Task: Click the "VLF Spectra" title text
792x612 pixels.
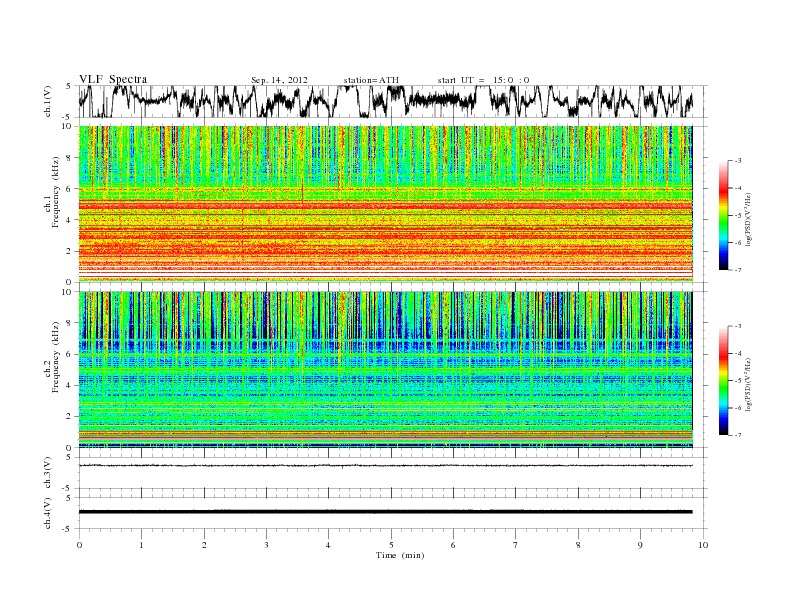Action: click(x=113, y=79)
